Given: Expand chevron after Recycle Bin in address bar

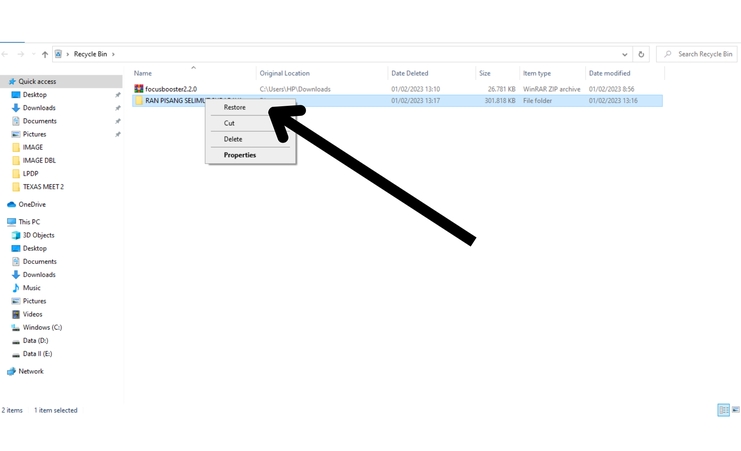Looking at the screenshot, I should coord(113,54).
